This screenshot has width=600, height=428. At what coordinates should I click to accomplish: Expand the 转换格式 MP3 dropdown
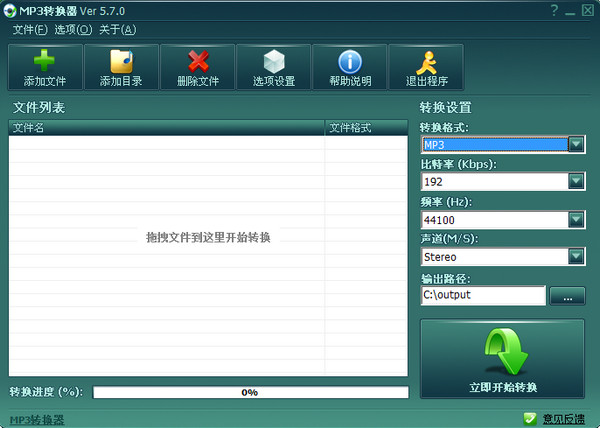(x=575, y=144)
